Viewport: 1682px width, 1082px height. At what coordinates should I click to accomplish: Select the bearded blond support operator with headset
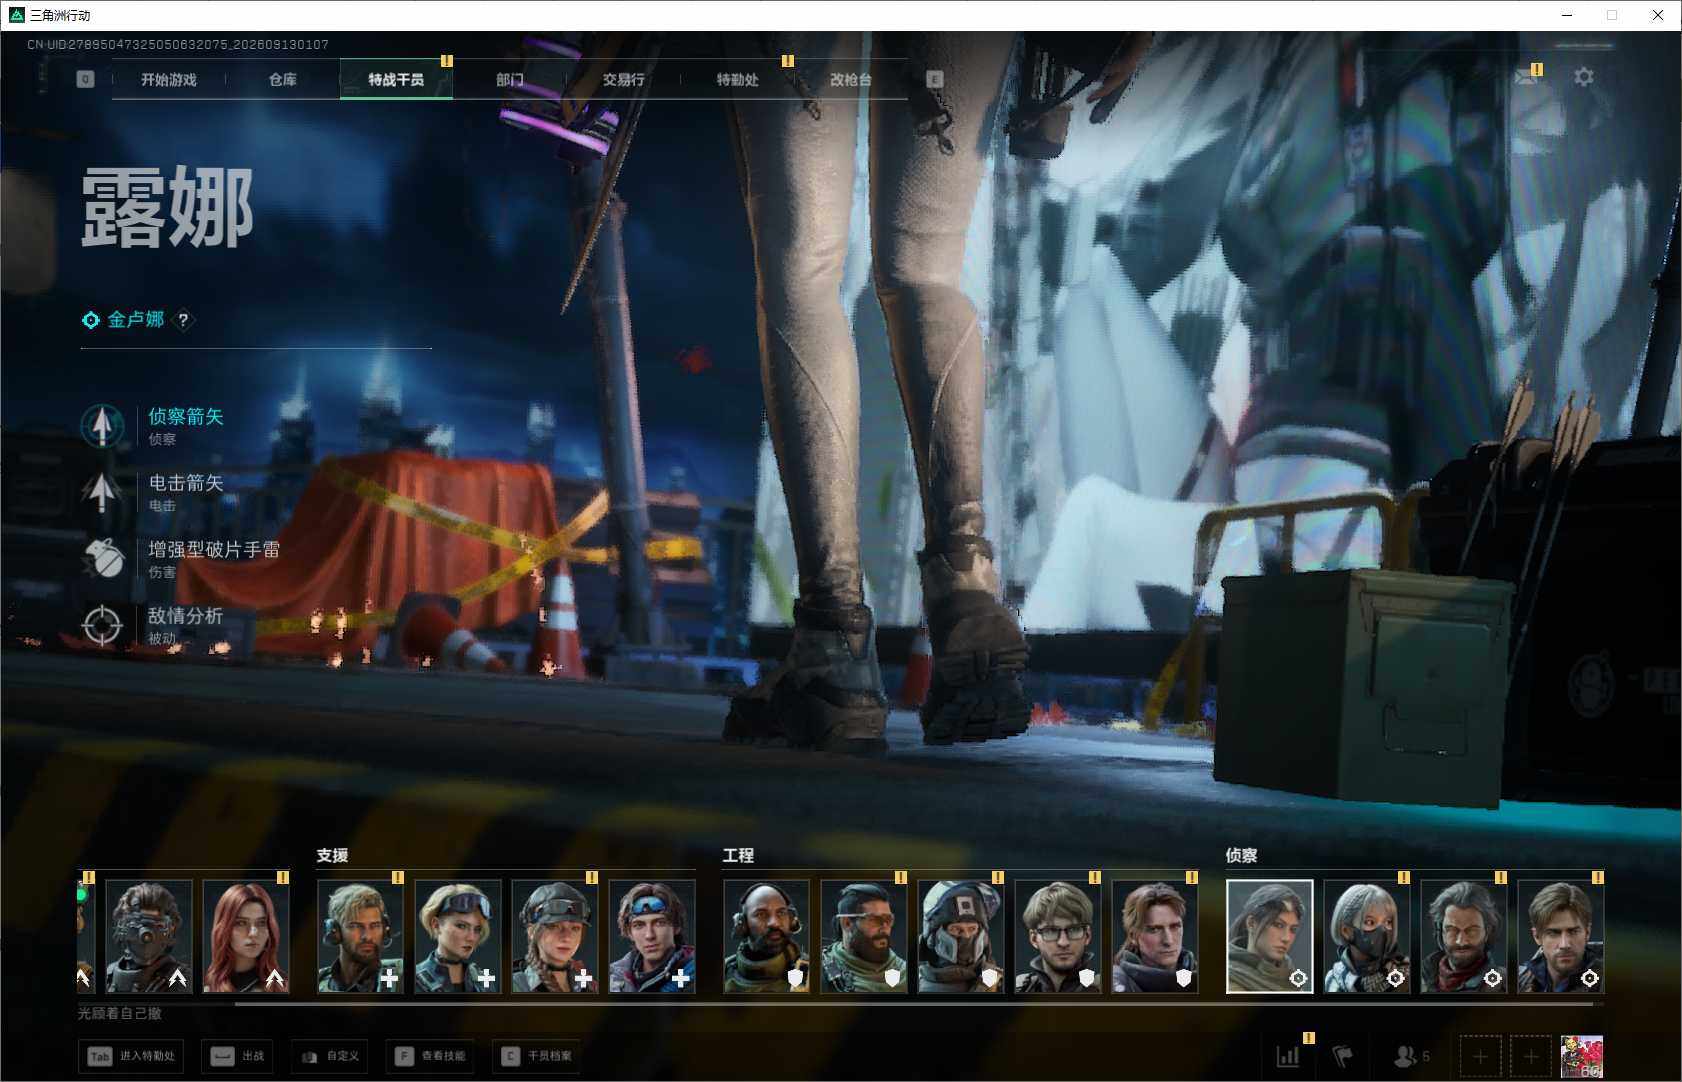(x=360, y=936)
